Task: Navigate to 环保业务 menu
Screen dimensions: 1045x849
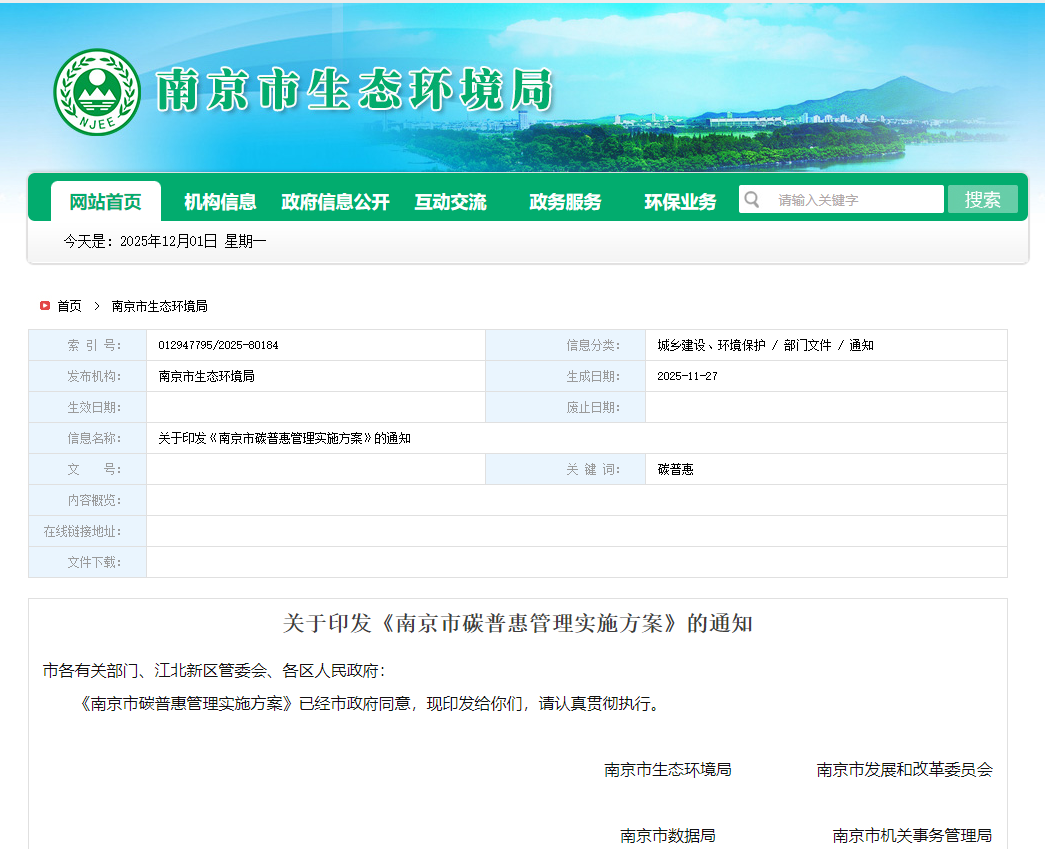Action: [x=680, y=202]
